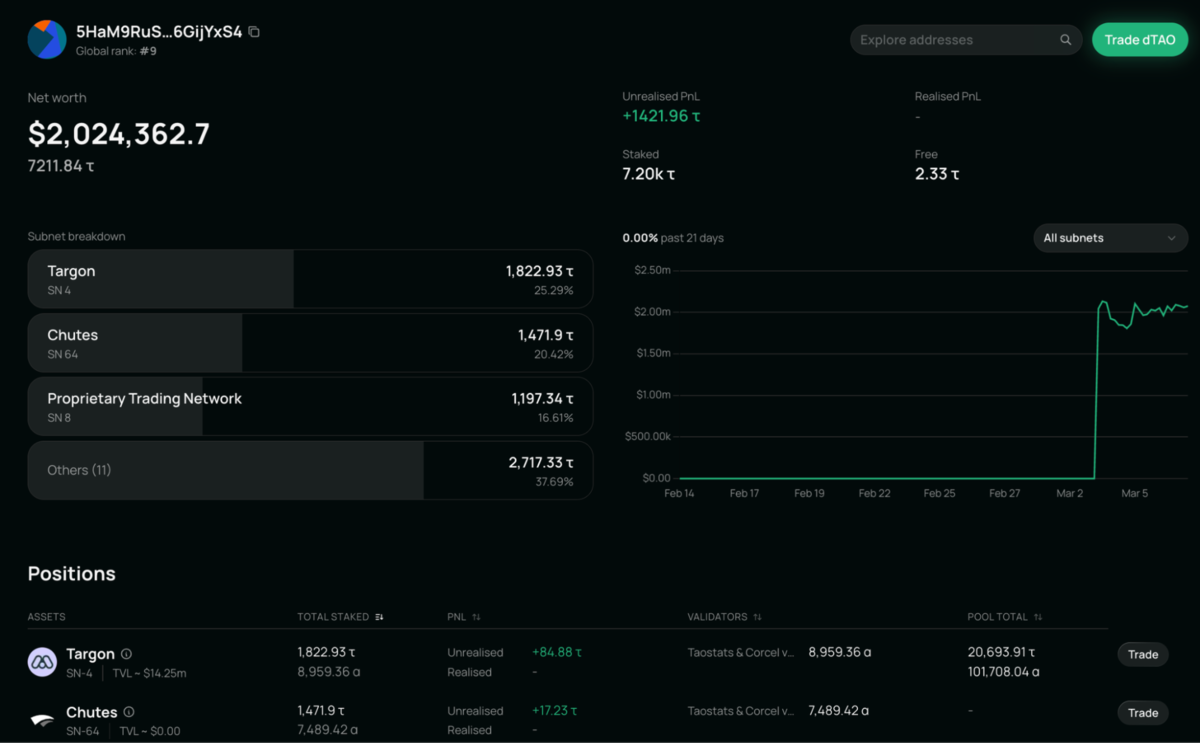
Task: Open the All subnets dropdown
Action: click(1110, 238)
